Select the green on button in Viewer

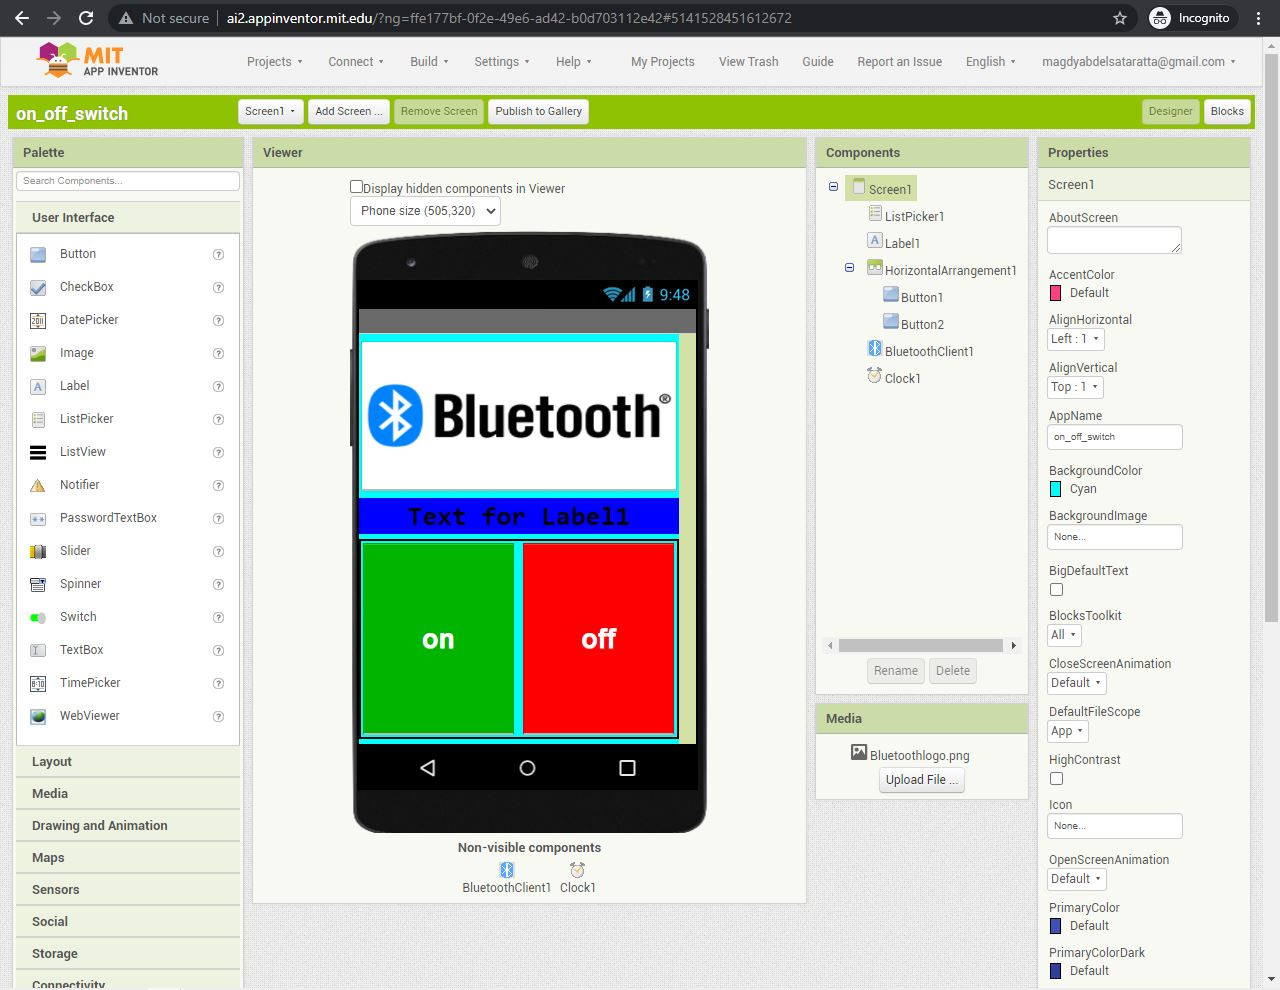[x=438, y=639]
